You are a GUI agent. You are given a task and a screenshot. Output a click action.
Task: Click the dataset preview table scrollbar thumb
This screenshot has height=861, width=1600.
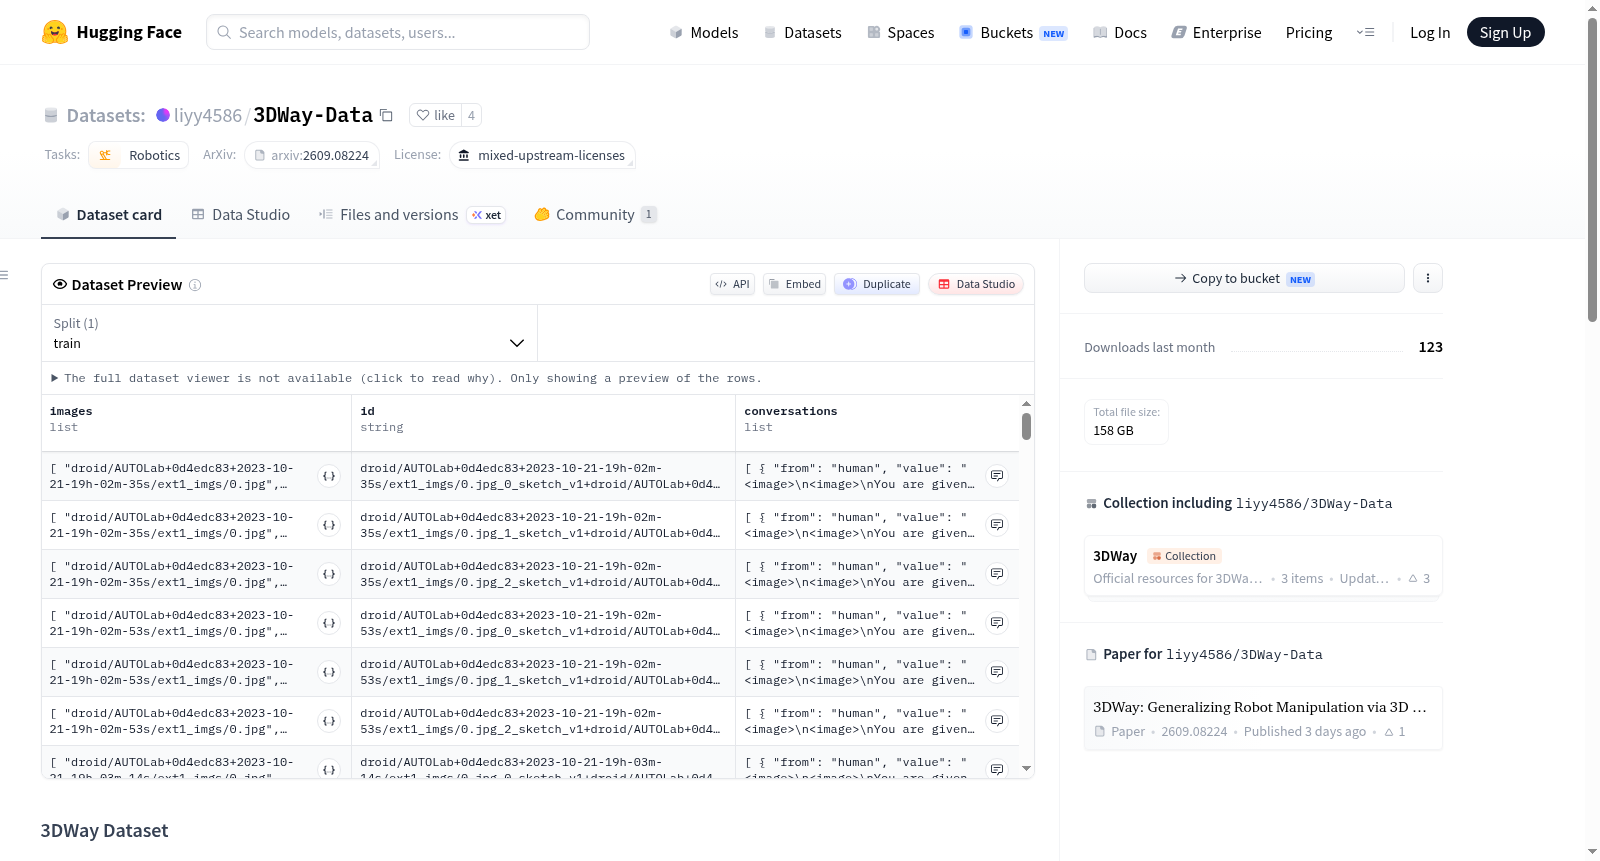[1026, 426]
